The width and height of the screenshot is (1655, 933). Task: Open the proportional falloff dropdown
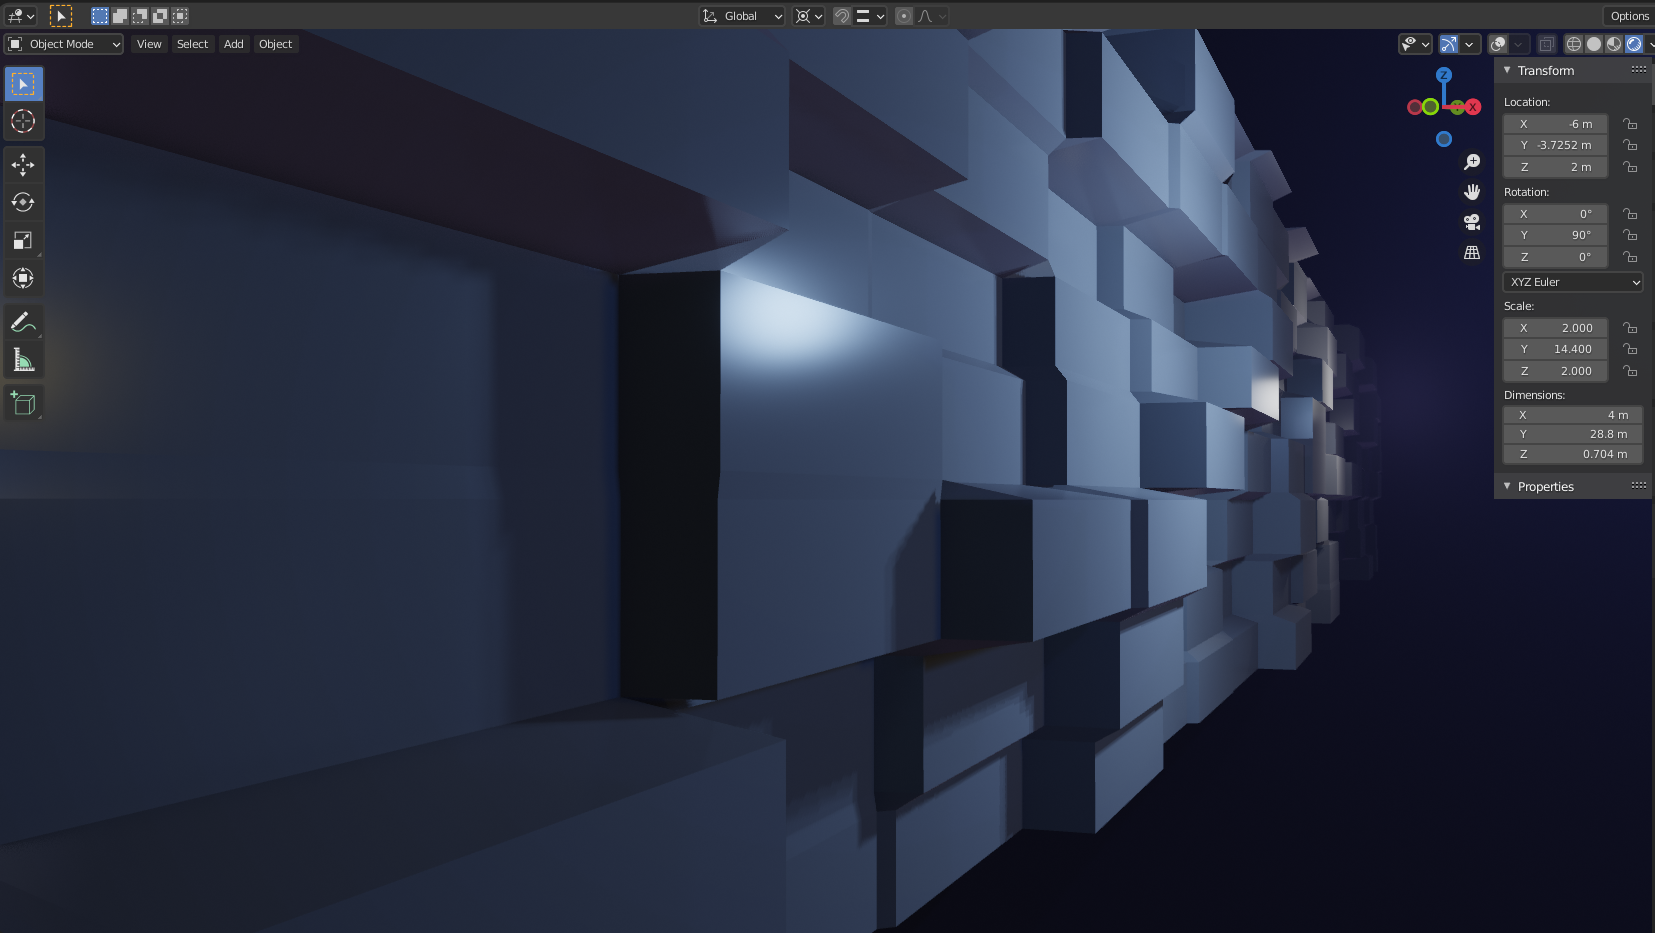932,16
